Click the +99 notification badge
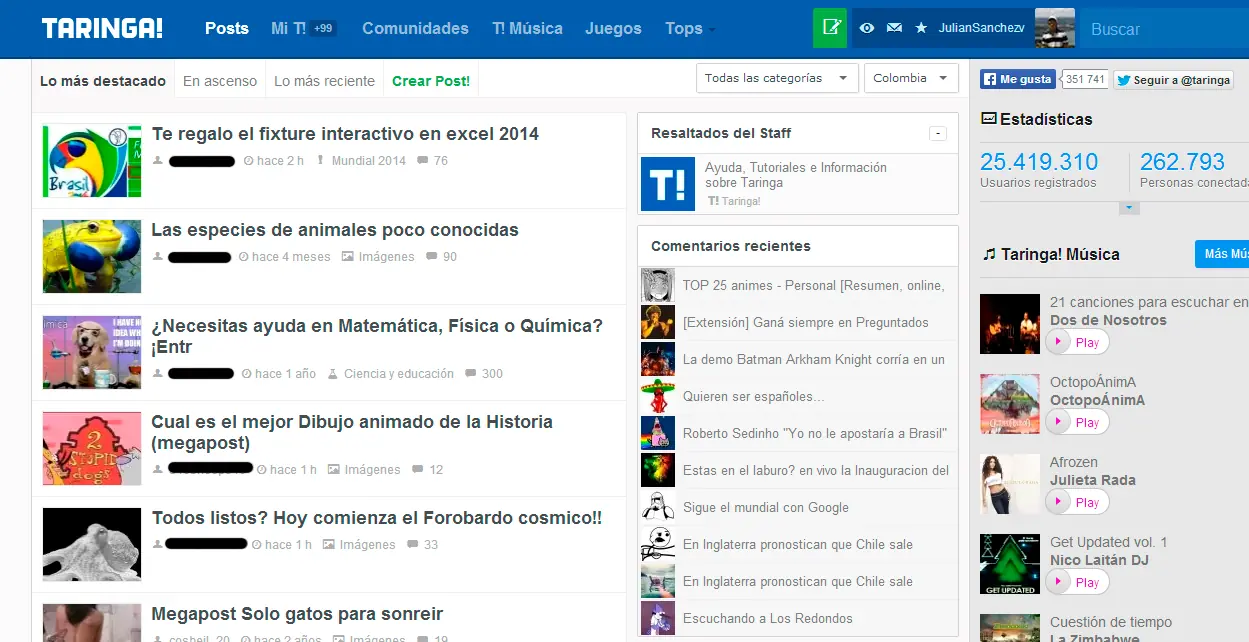This screenshot has height=642, width=1249. (323, 28)
